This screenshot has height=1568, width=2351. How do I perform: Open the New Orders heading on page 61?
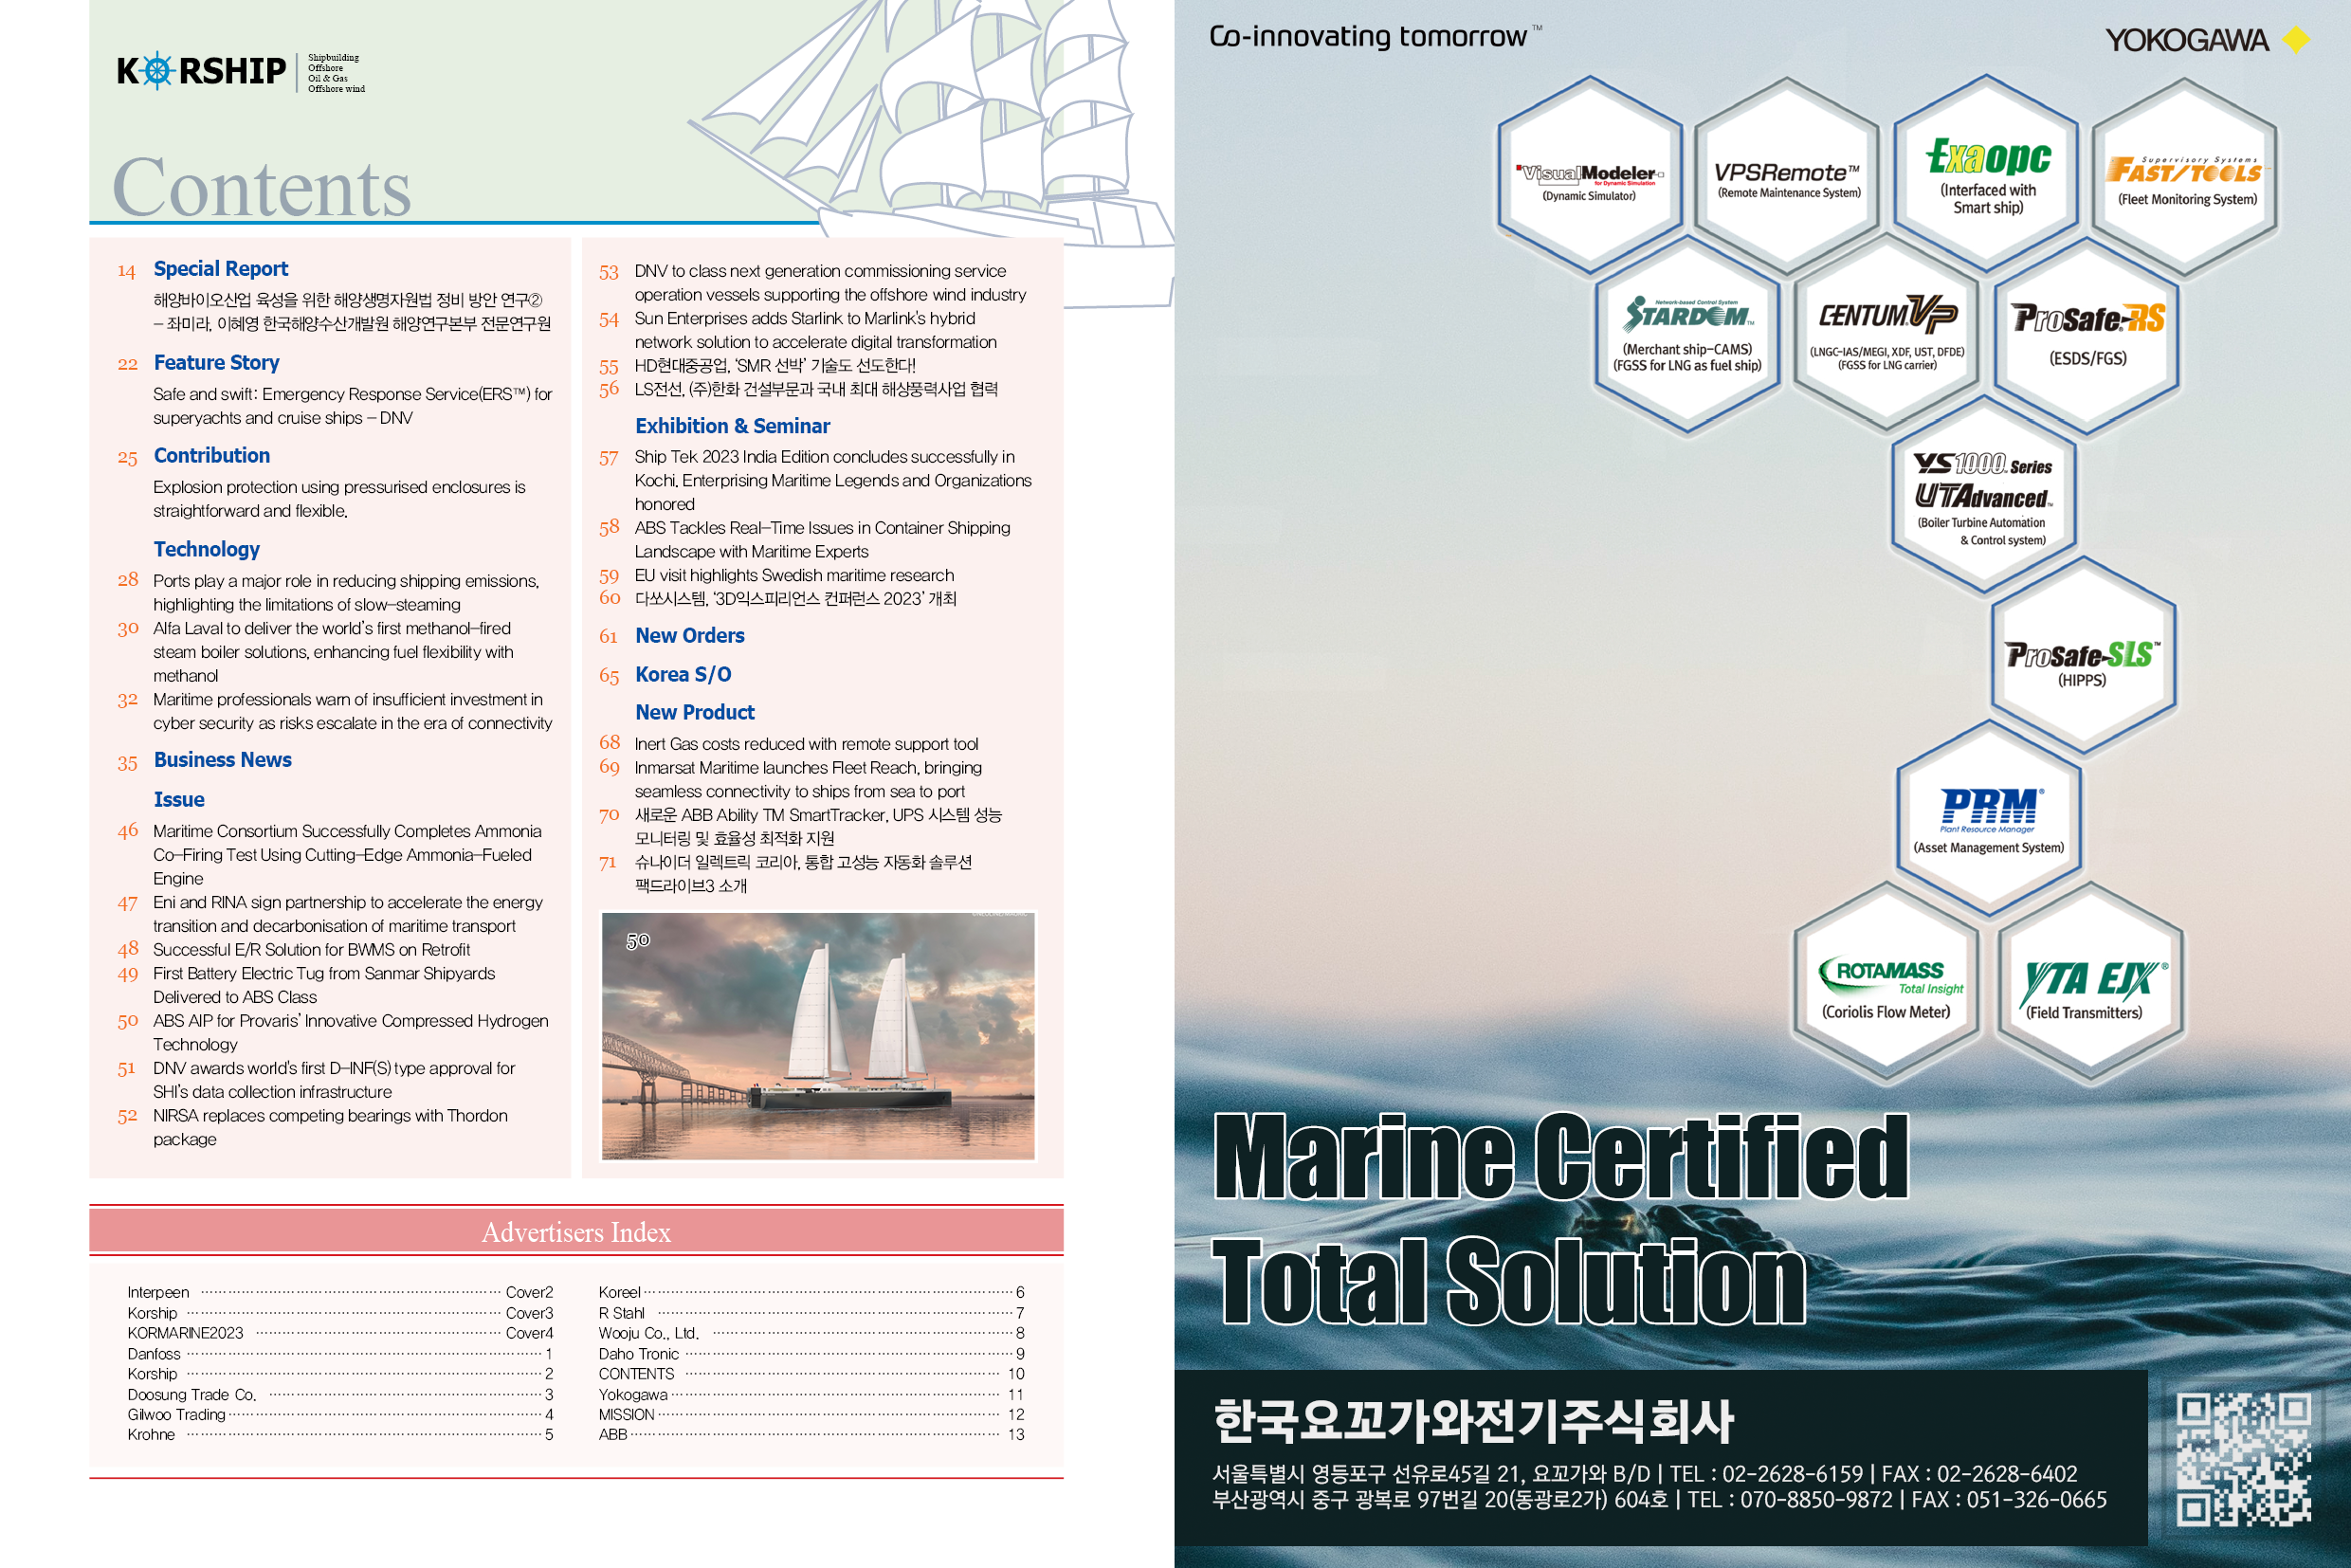pyautogui.click(x=690, y=636)
